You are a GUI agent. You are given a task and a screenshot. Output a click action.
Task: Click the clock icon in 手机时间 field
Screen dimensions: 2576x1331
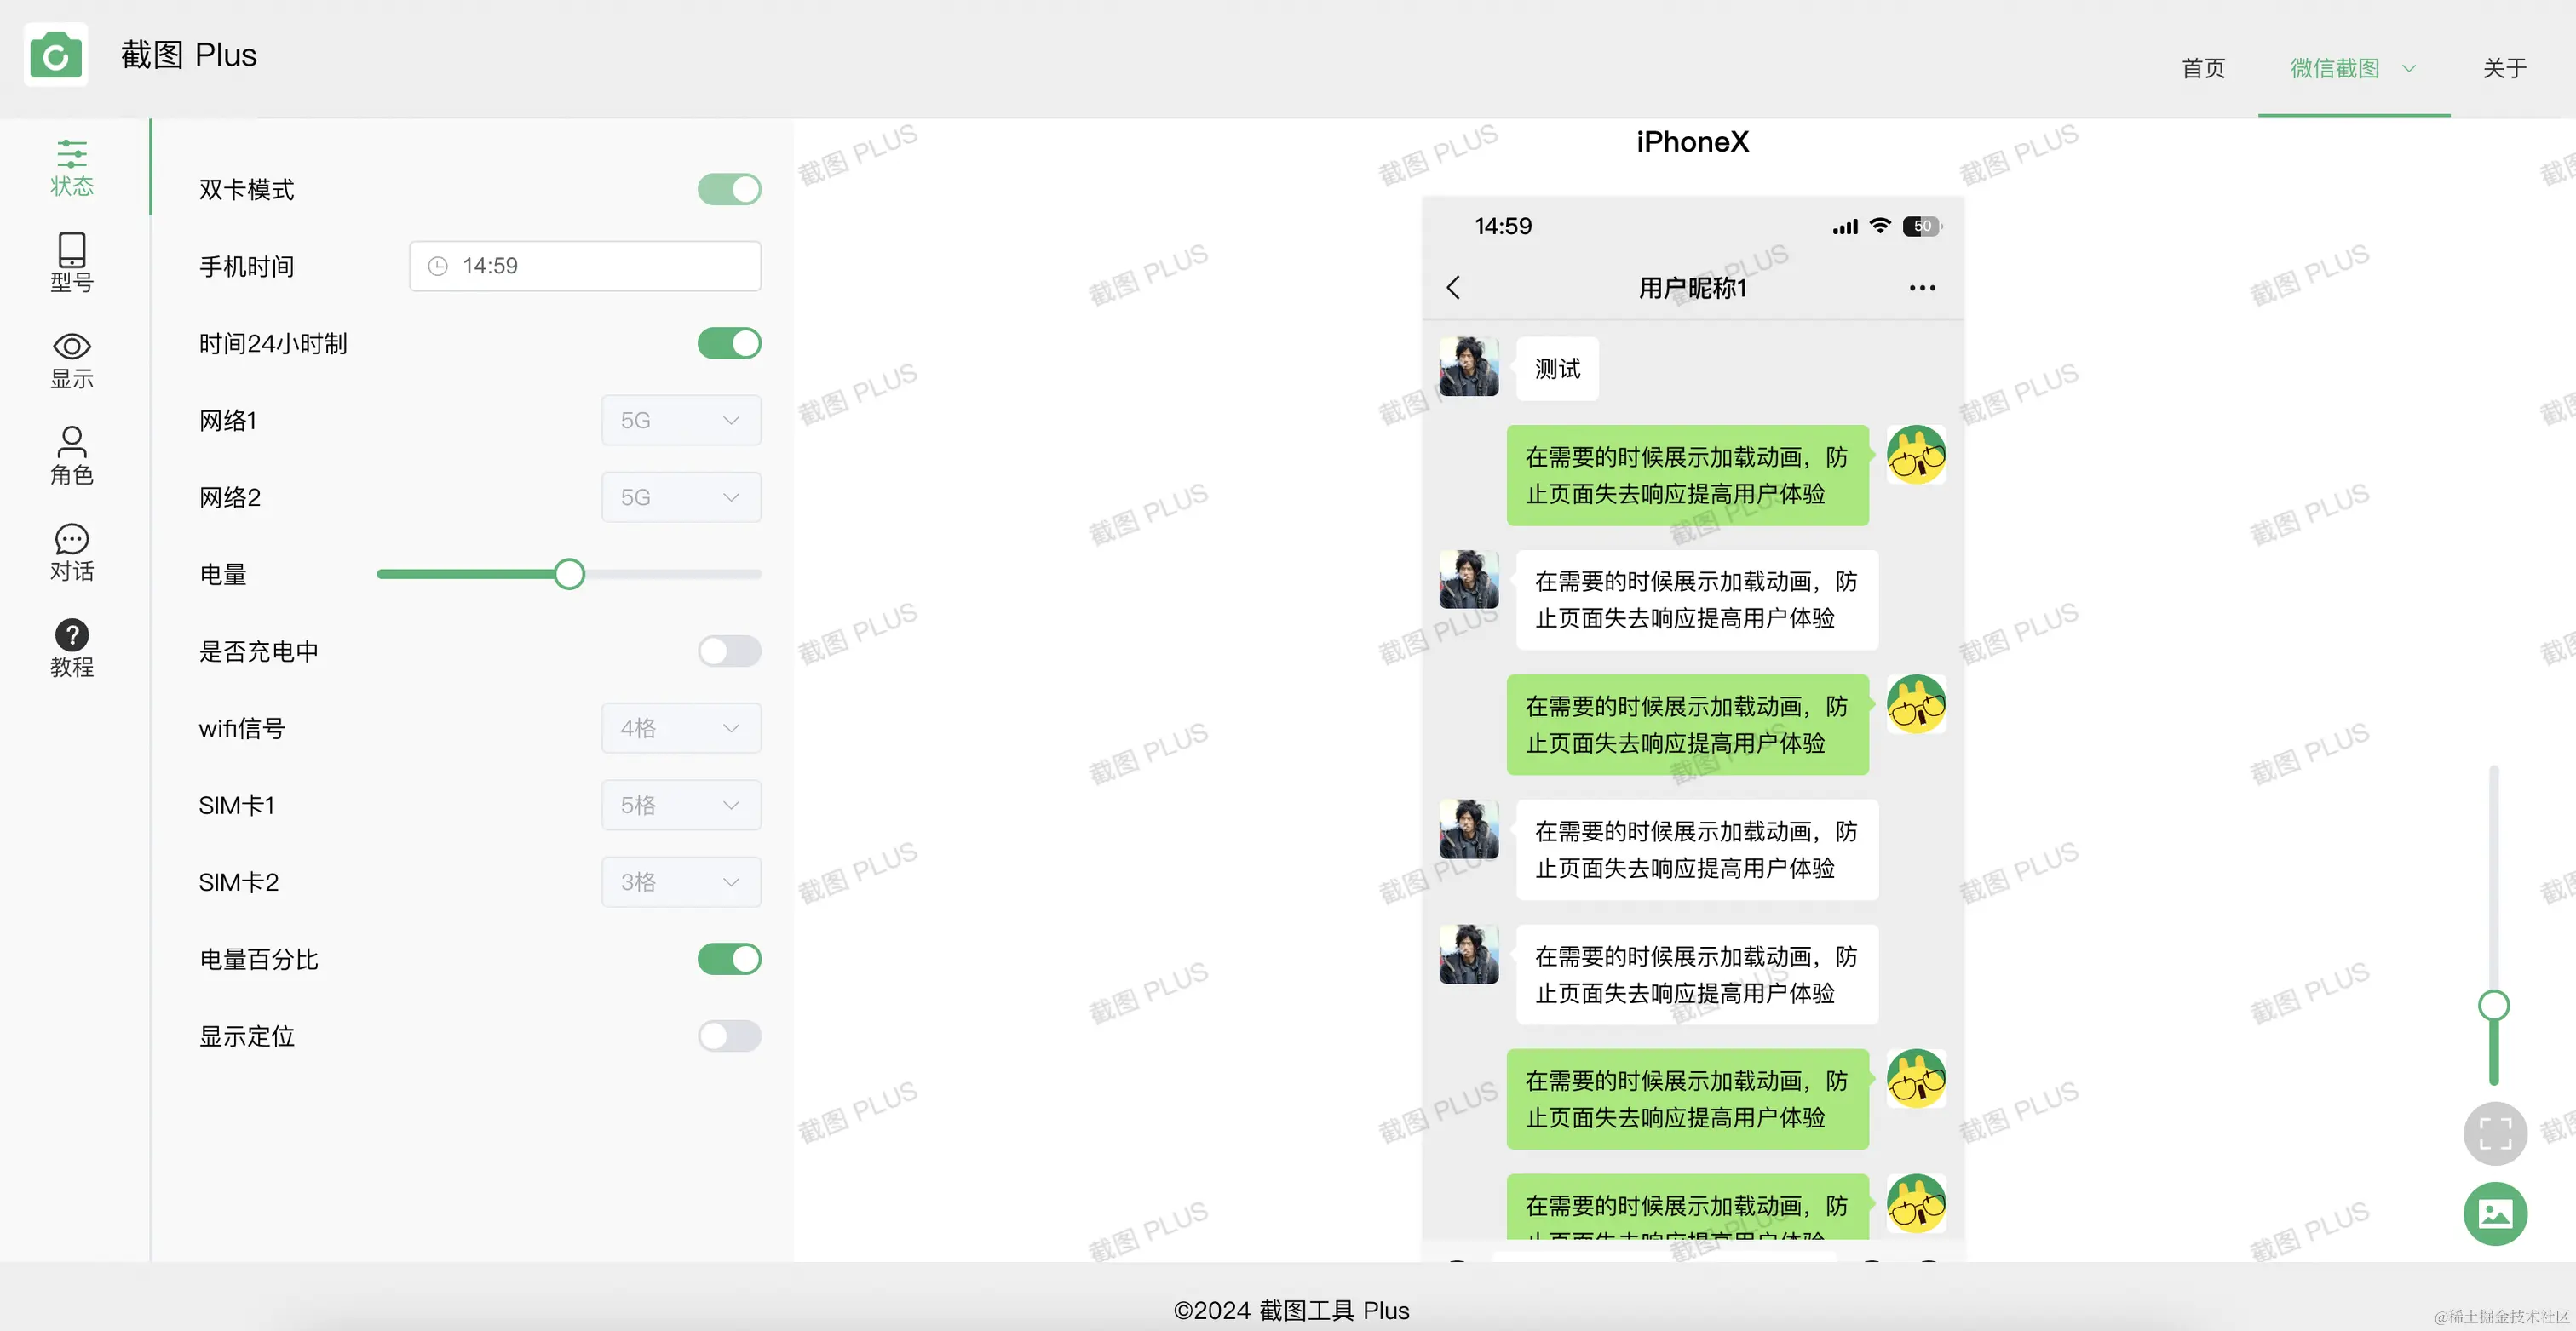(x=438, y=266)
